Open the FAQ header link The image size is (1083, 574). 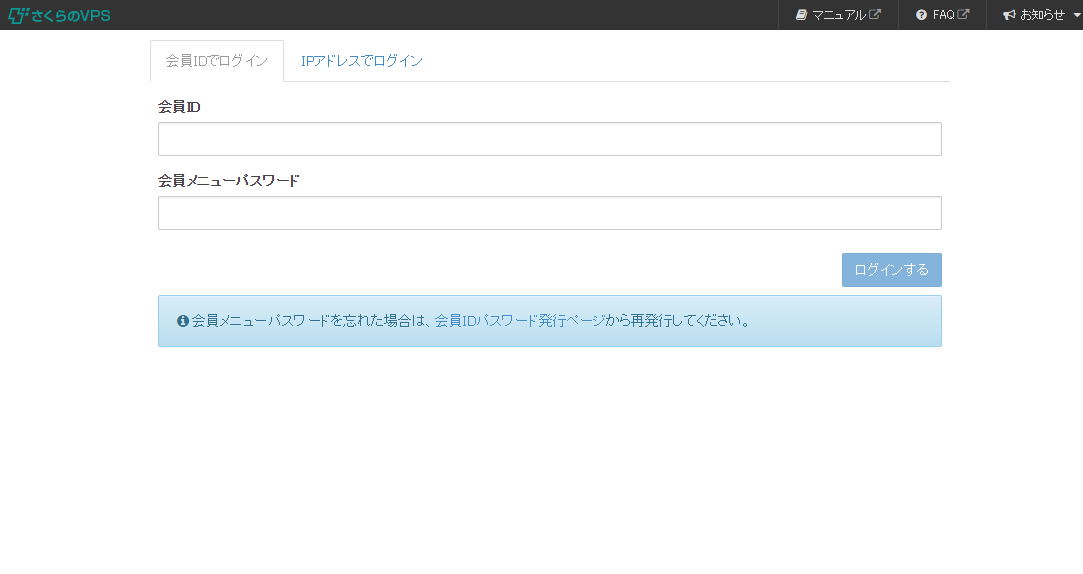pos(943,15)
